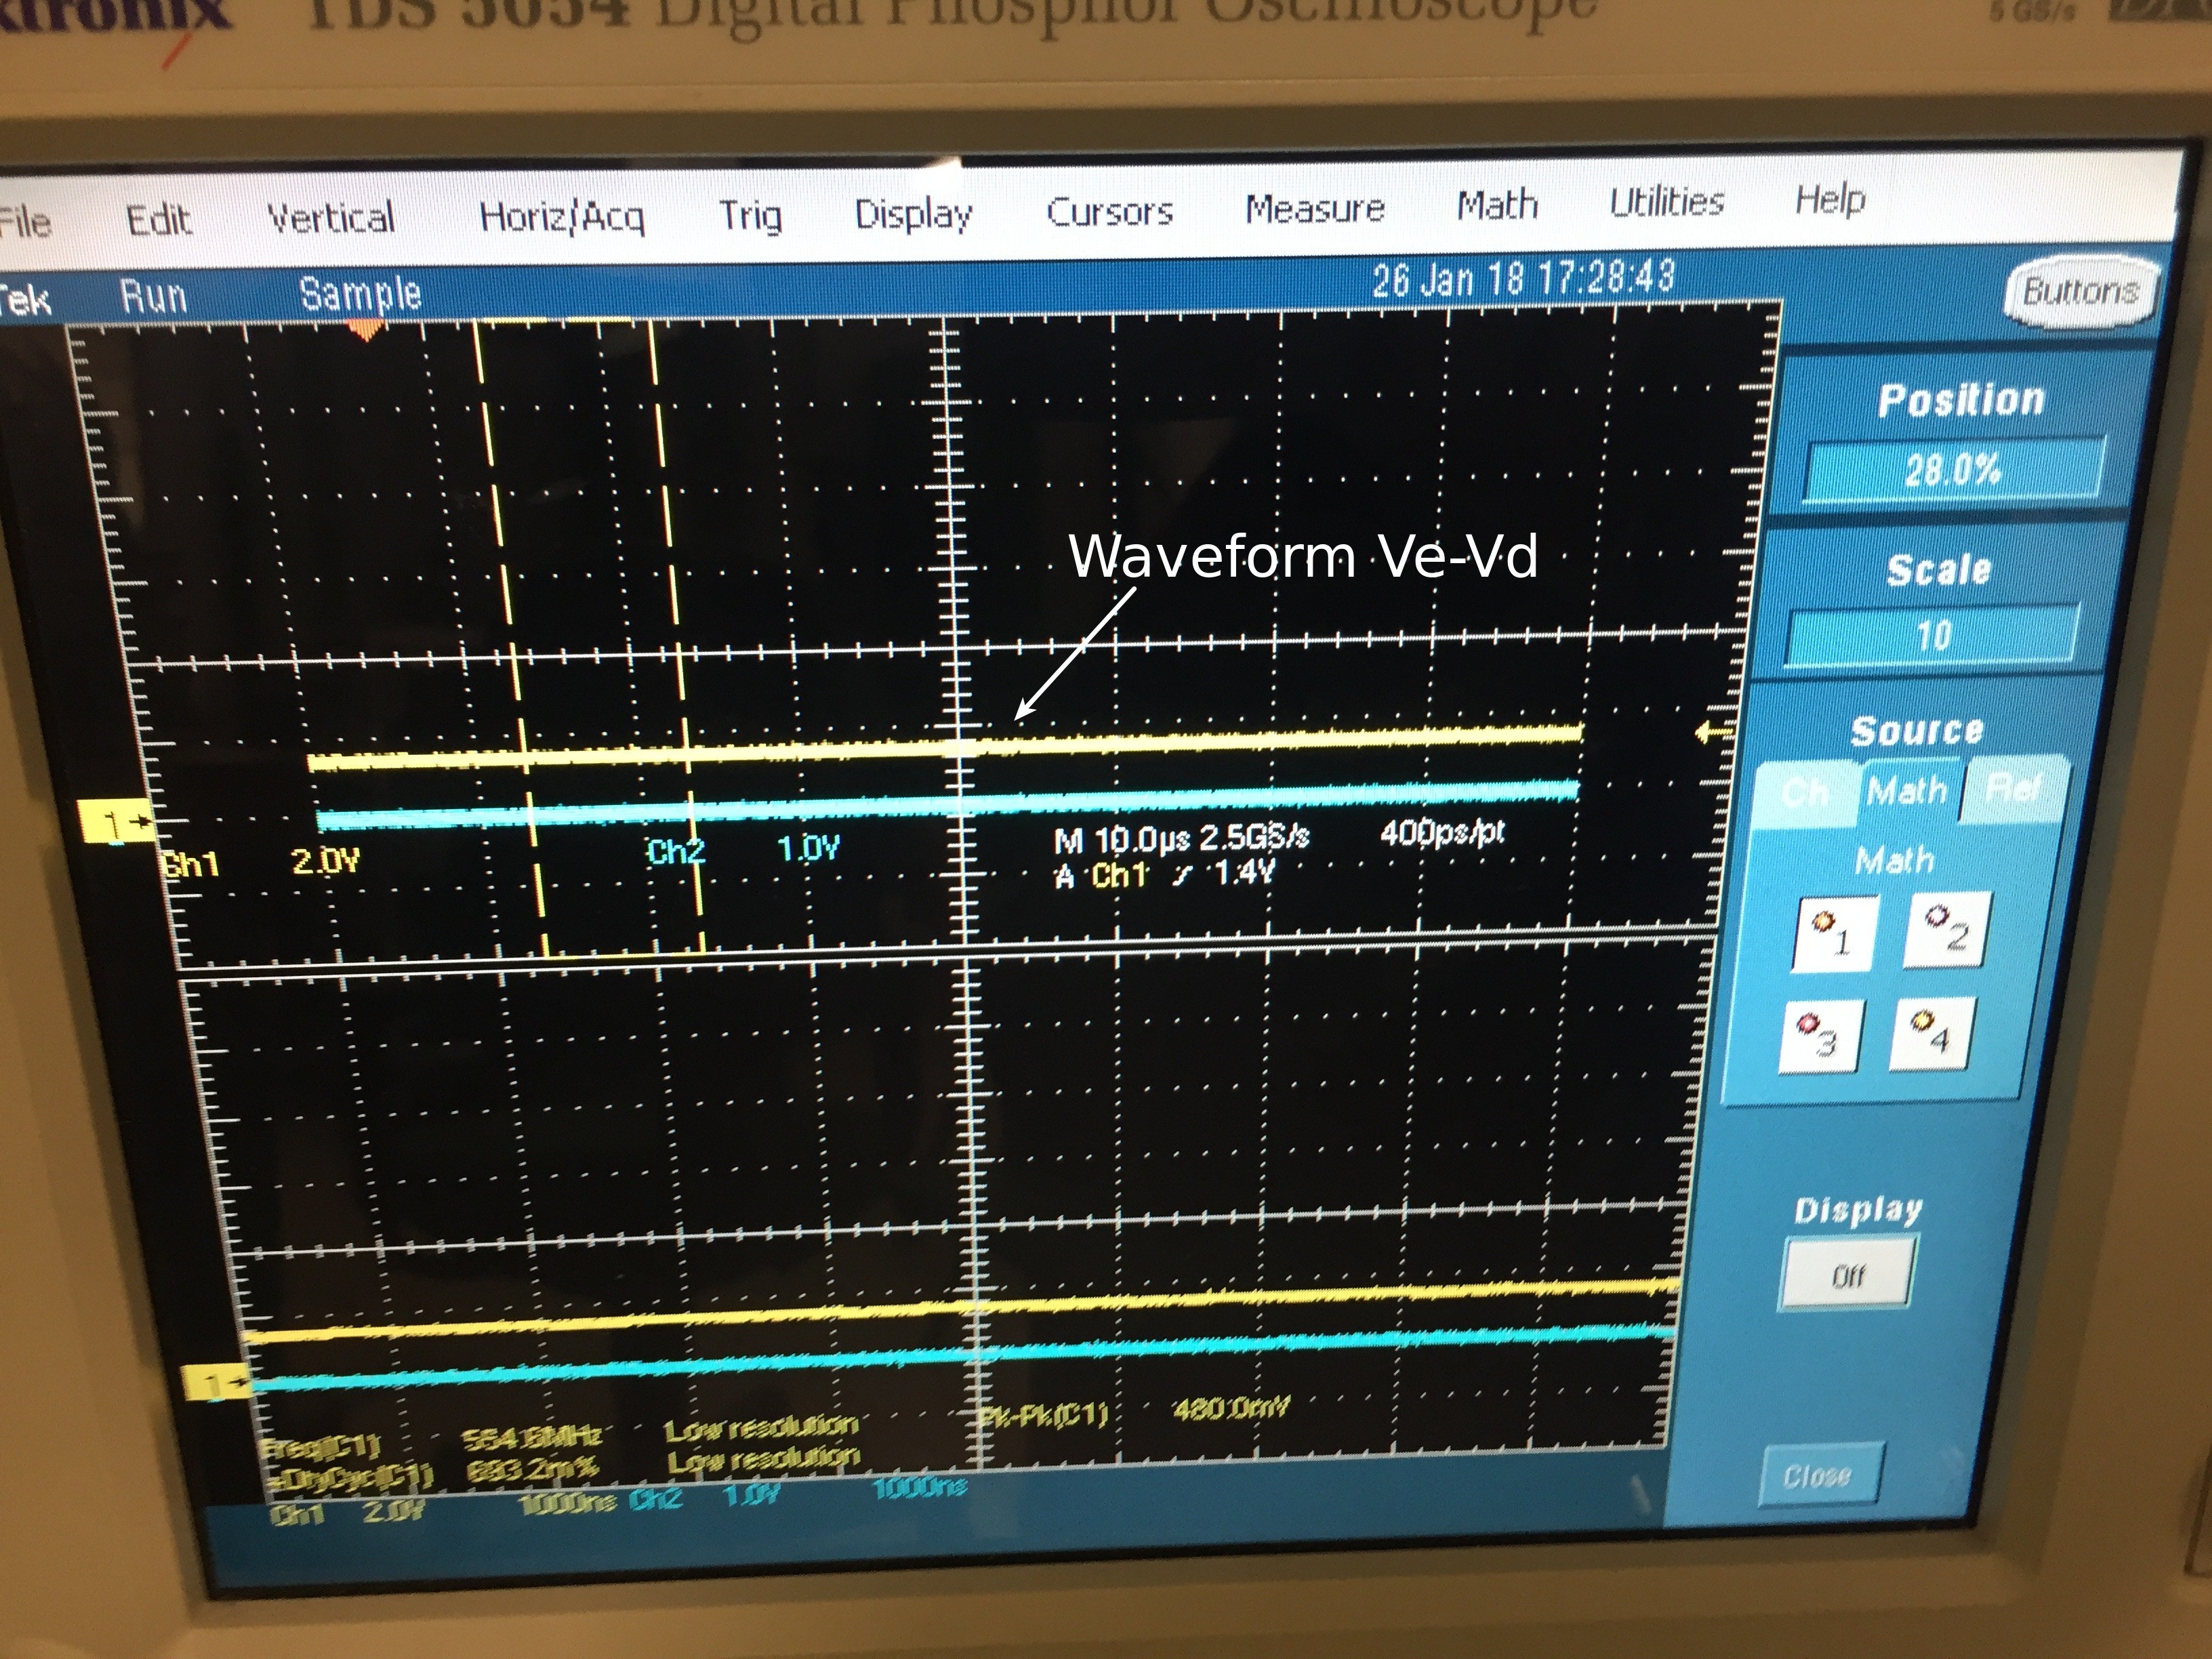
Task: Switch to the Math source tab
Action: point(1908,791)
